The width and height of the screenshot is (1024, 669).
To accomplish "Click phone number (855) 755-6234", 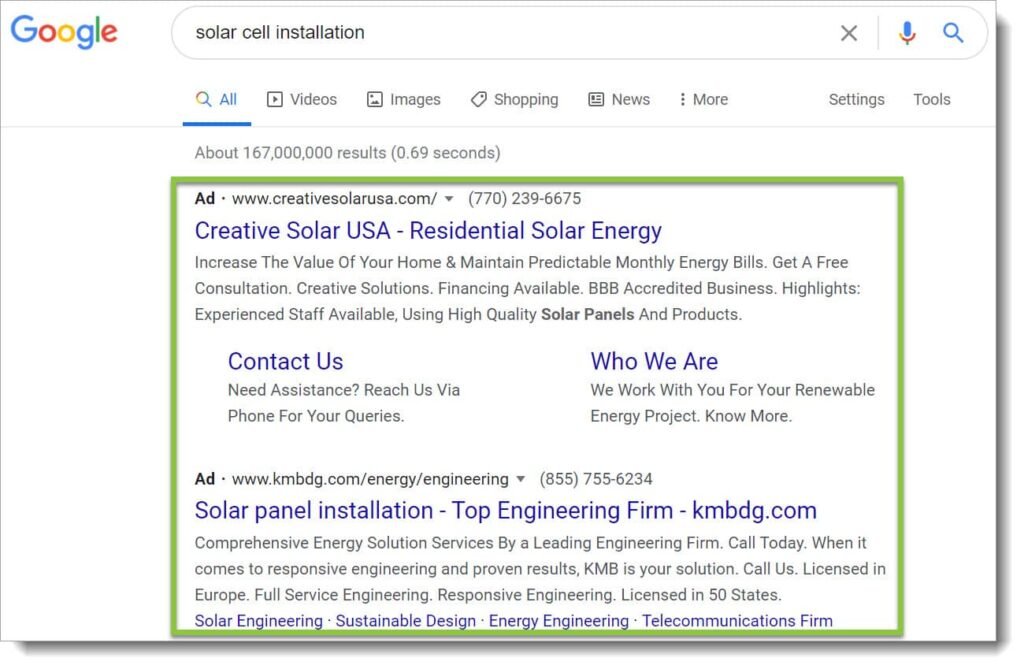I will tap(596, 479).
